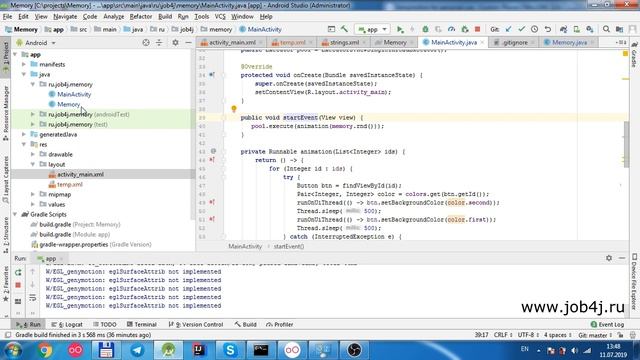Toggle the Gradle side panel tab
The width and height of the screenshot is (640, 360).
click(x=634, y=55)
